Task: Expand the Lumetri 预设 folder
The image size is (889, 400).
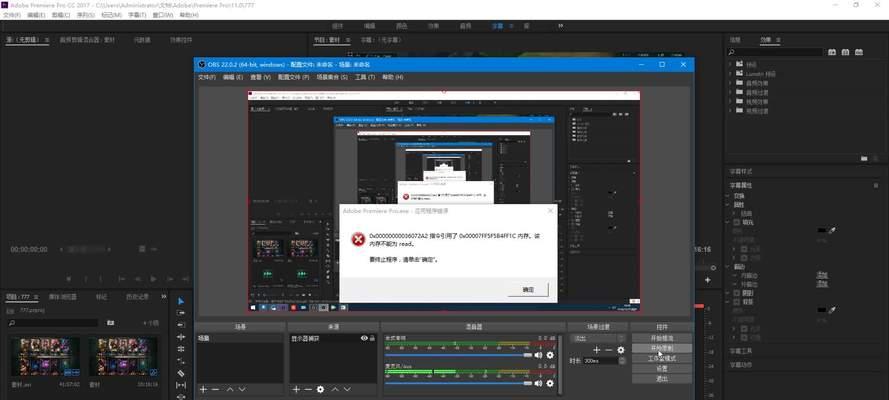Action: click(730, 74)
